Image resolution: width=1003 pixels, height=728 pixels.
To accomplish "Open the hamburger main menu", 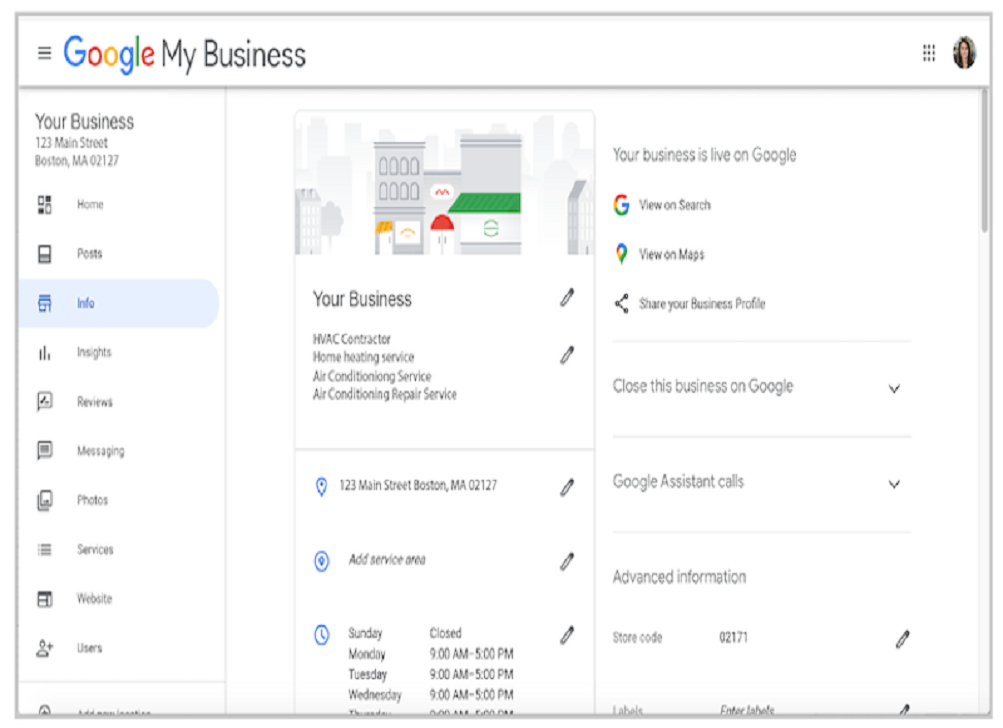I will (x=44, y=53).
